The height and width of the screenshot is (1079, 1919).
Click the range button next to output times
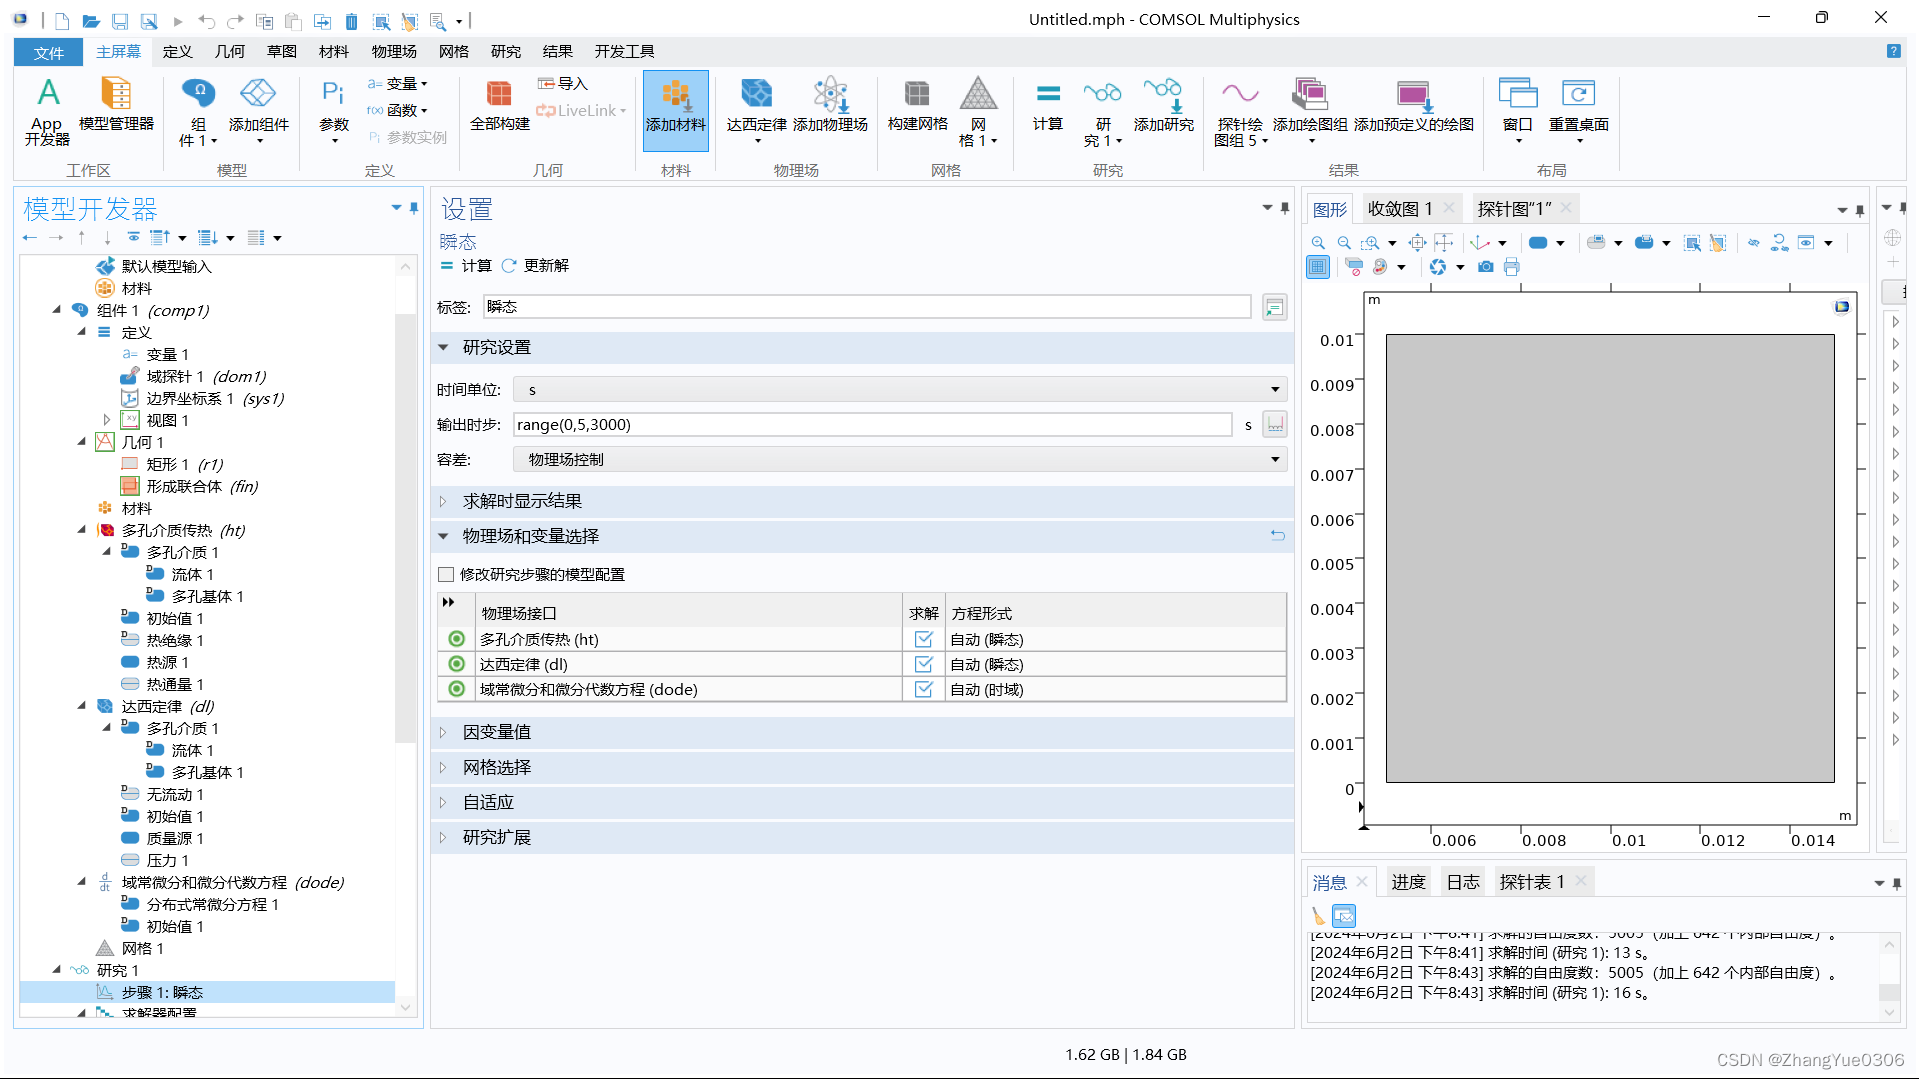click(x=1275, y=424)
